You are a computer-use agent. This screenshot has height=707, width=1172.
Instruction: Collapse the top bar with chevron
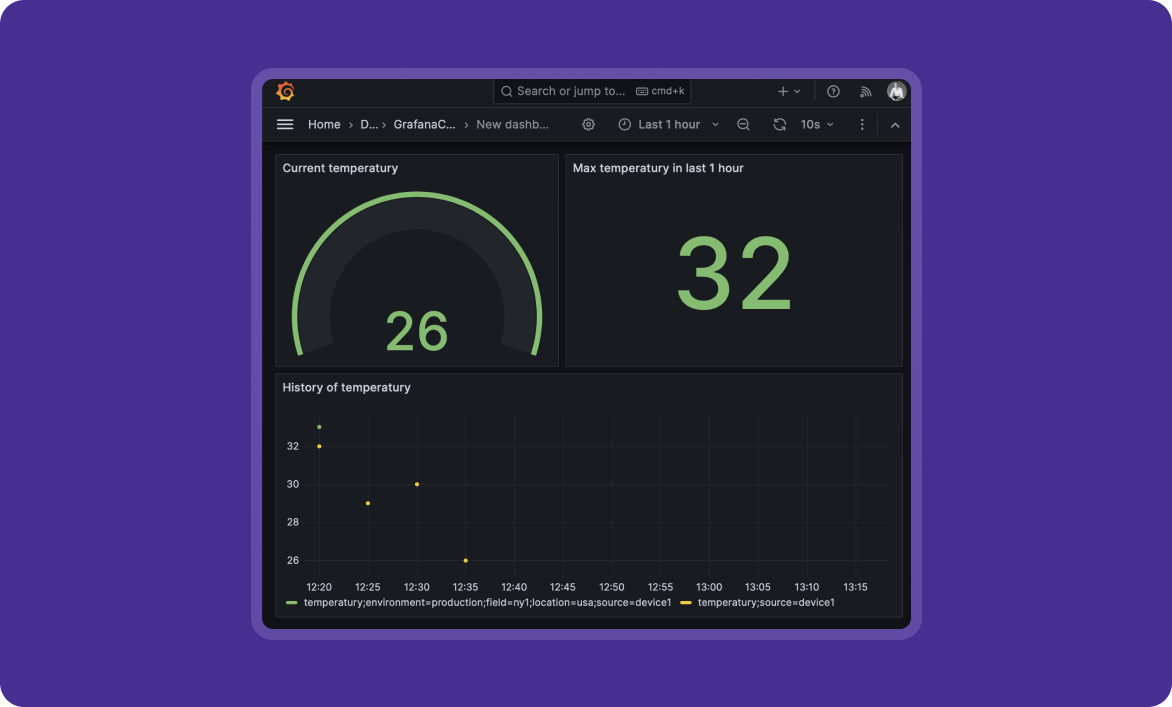pos(895,124)
